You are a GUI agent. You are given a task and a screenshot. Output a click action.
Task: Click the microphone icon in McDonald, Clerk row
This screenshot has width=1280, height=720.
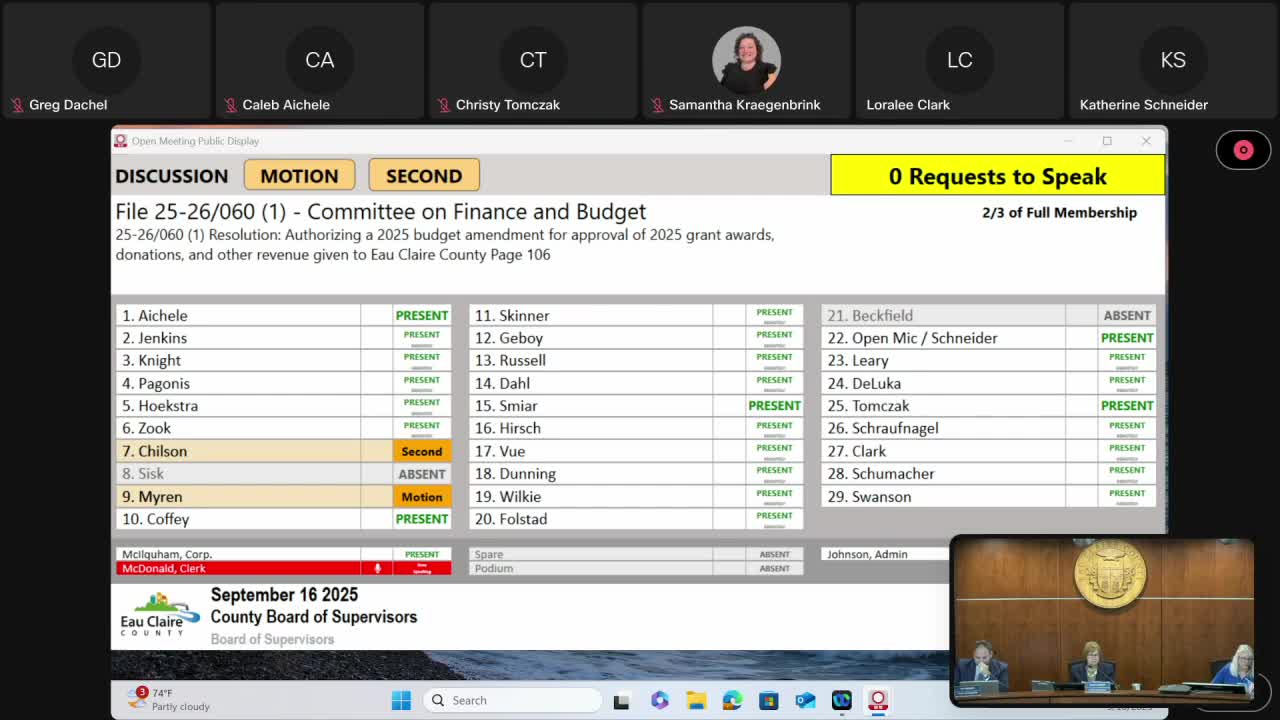(377, 568)
